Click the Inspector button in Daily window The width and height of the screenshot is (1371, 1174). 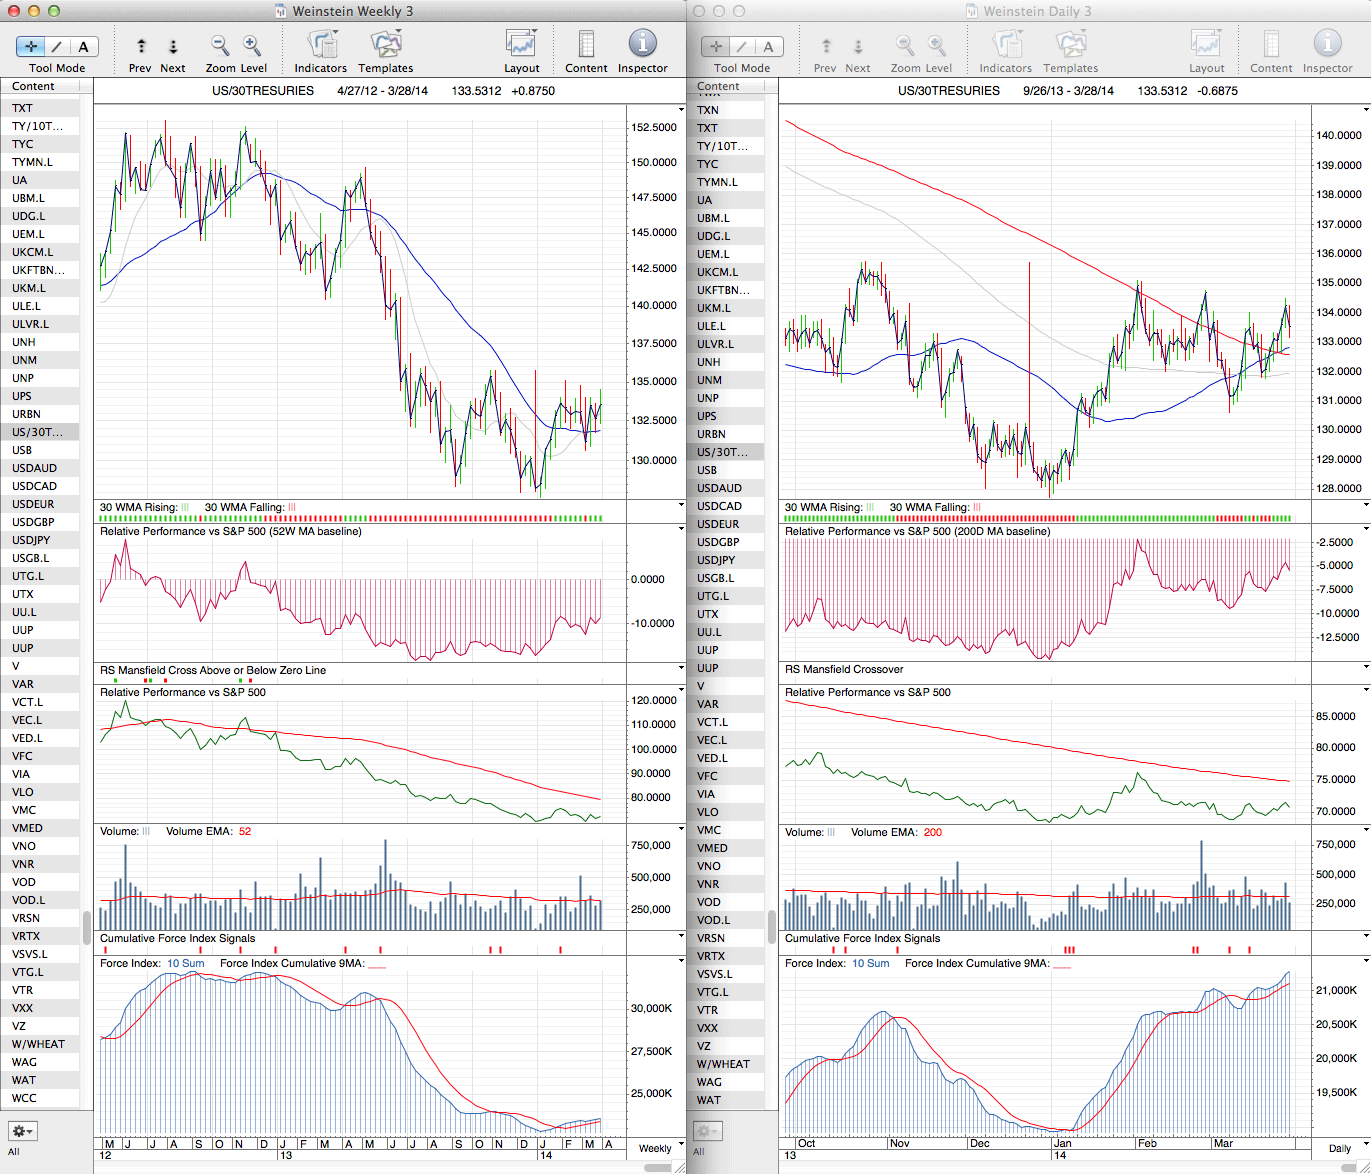(1327, 46)
